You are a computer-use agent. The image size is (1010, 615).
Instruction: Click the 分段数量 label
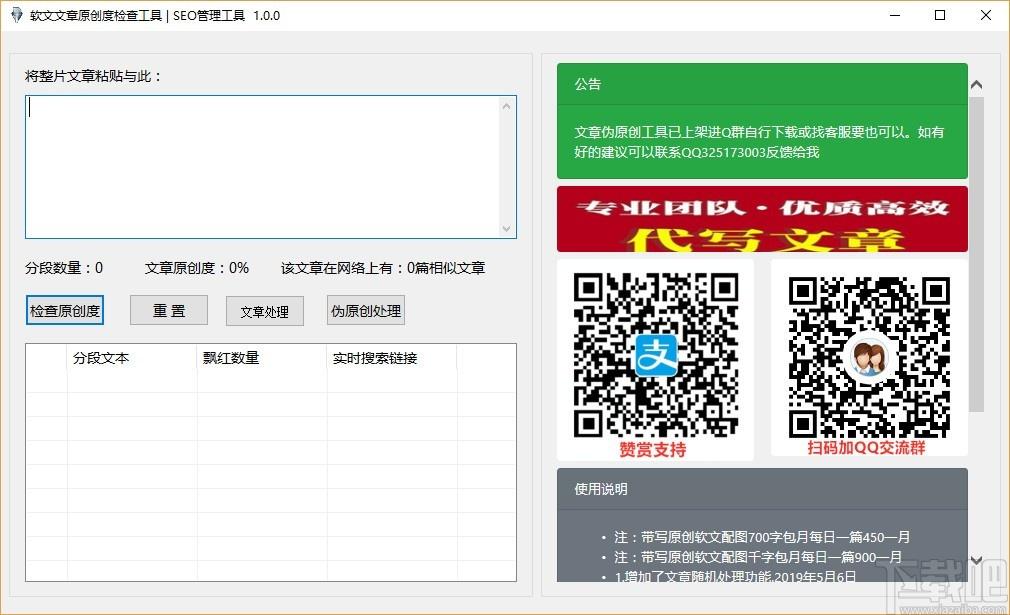(x=64, y=268)
